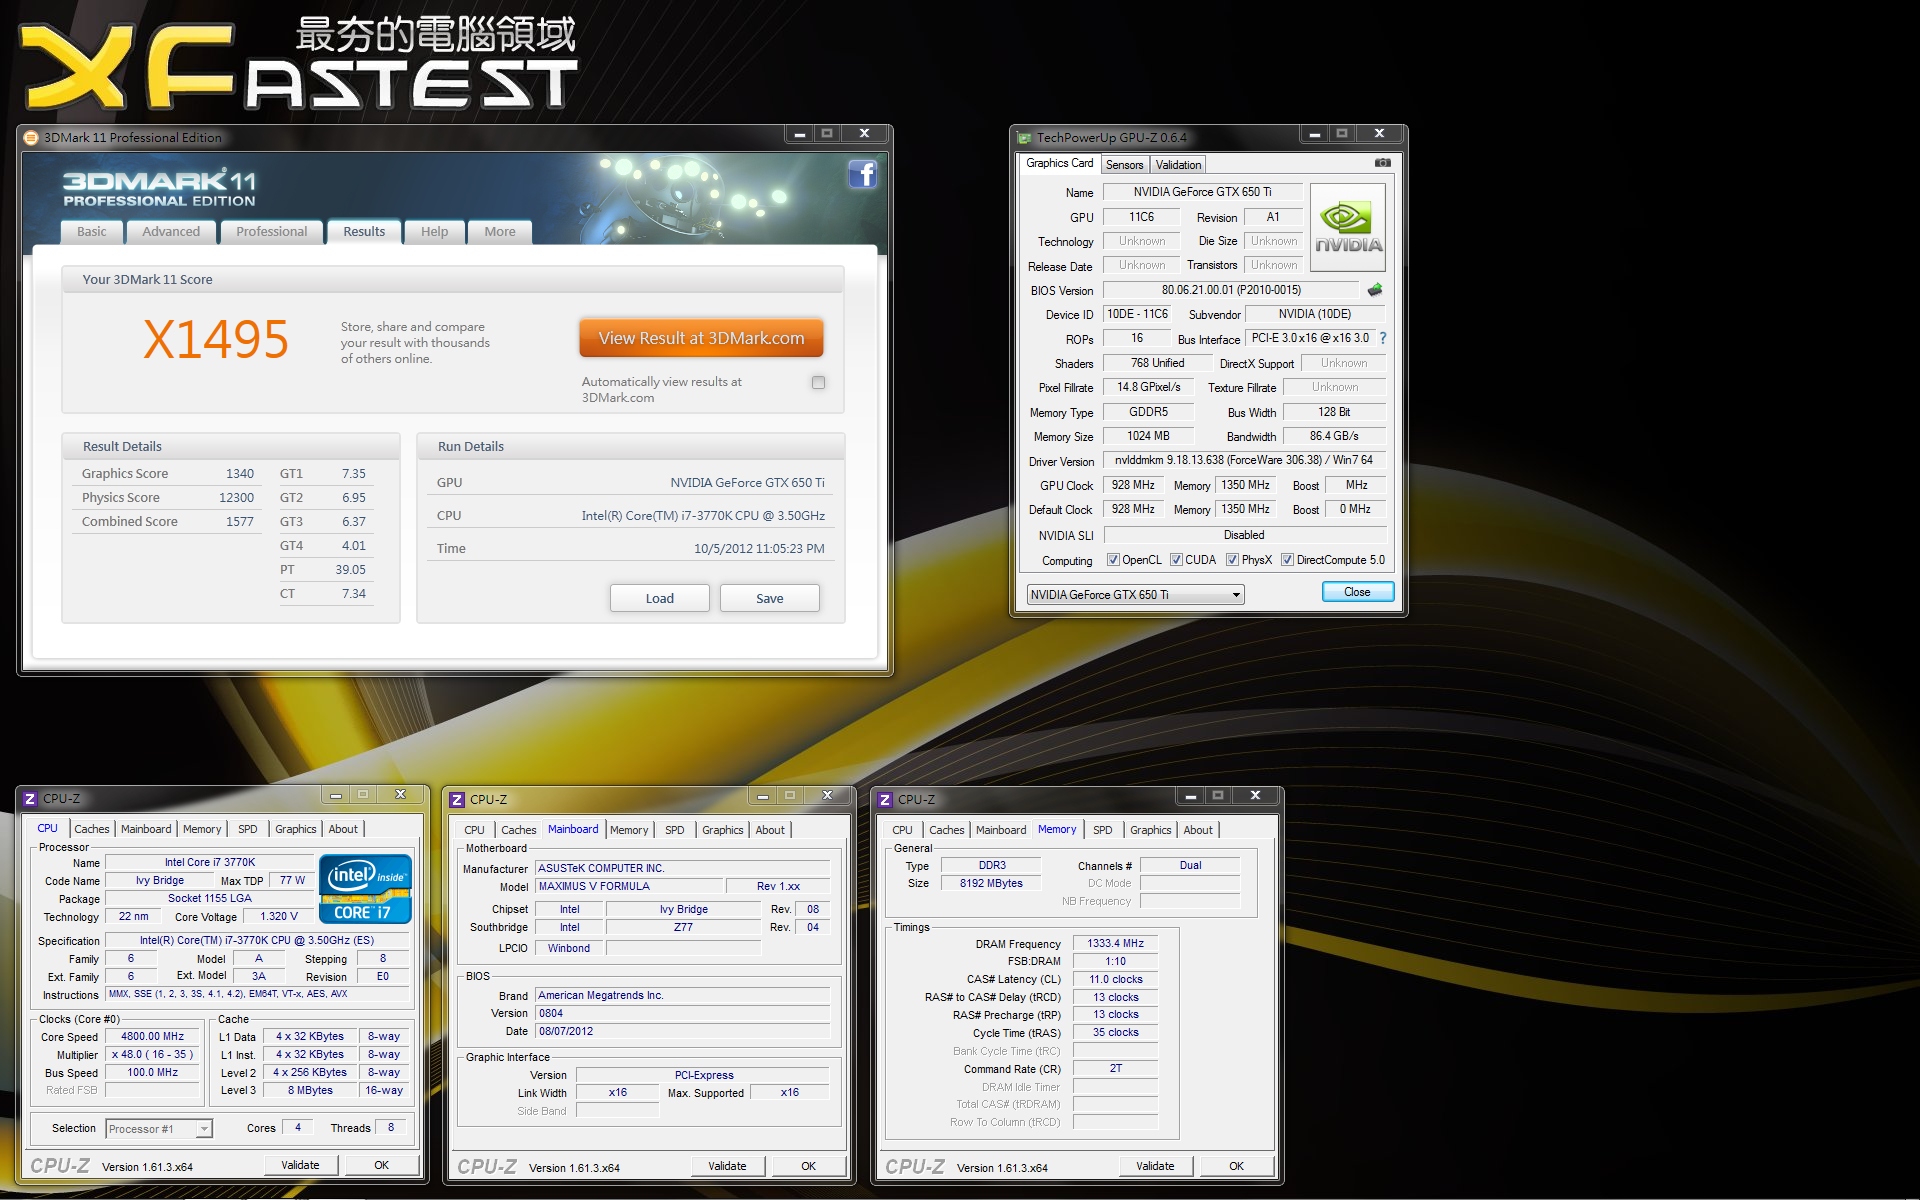
Task: Open the Processor #1 selection dropdown
Action: [x=159, y=1129]
